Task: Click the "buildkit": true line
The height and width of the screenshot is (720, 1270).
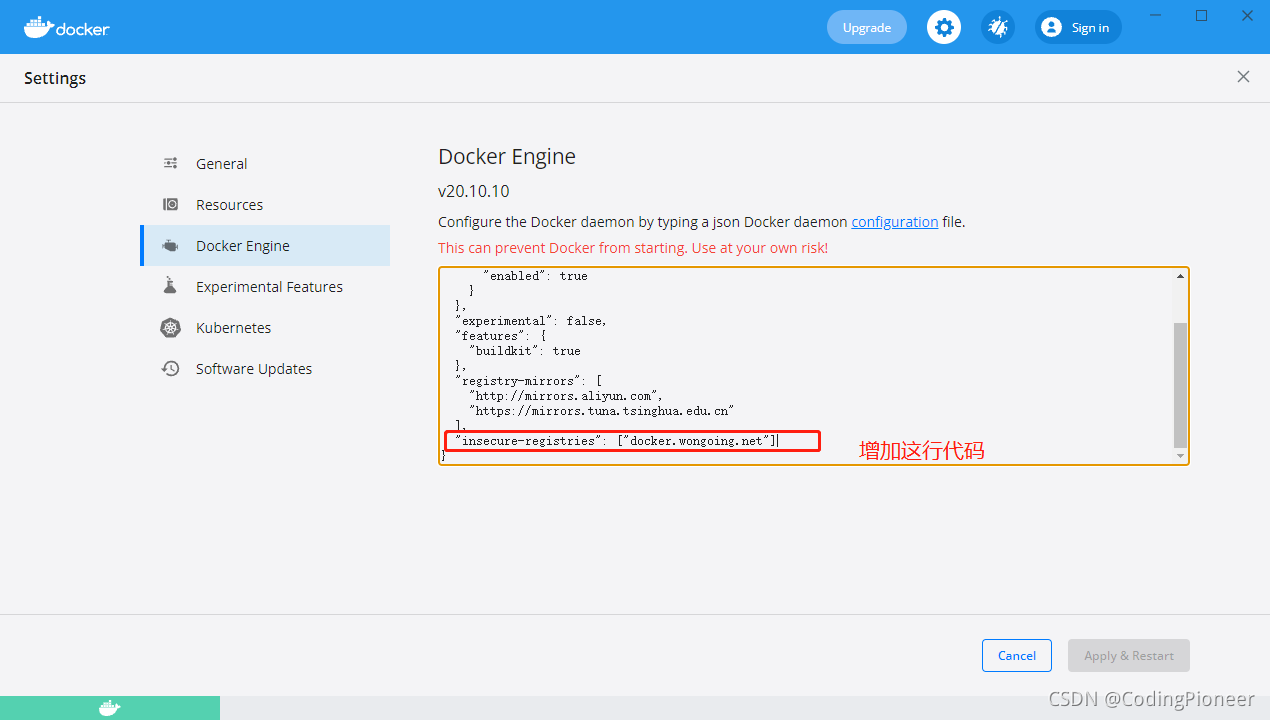Action: pos(525,351)
